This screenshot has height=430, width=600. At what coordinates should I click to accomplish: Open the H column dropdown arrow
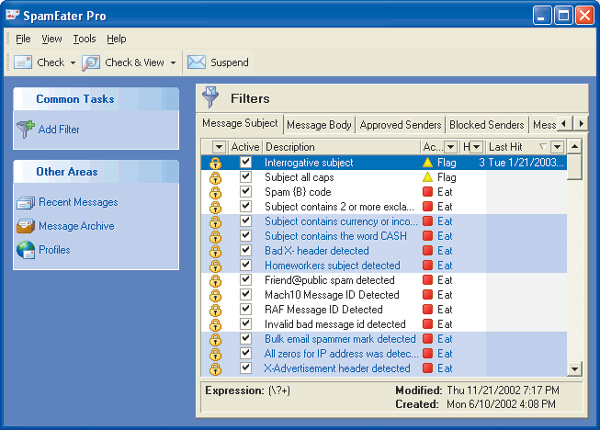[476, 147]
